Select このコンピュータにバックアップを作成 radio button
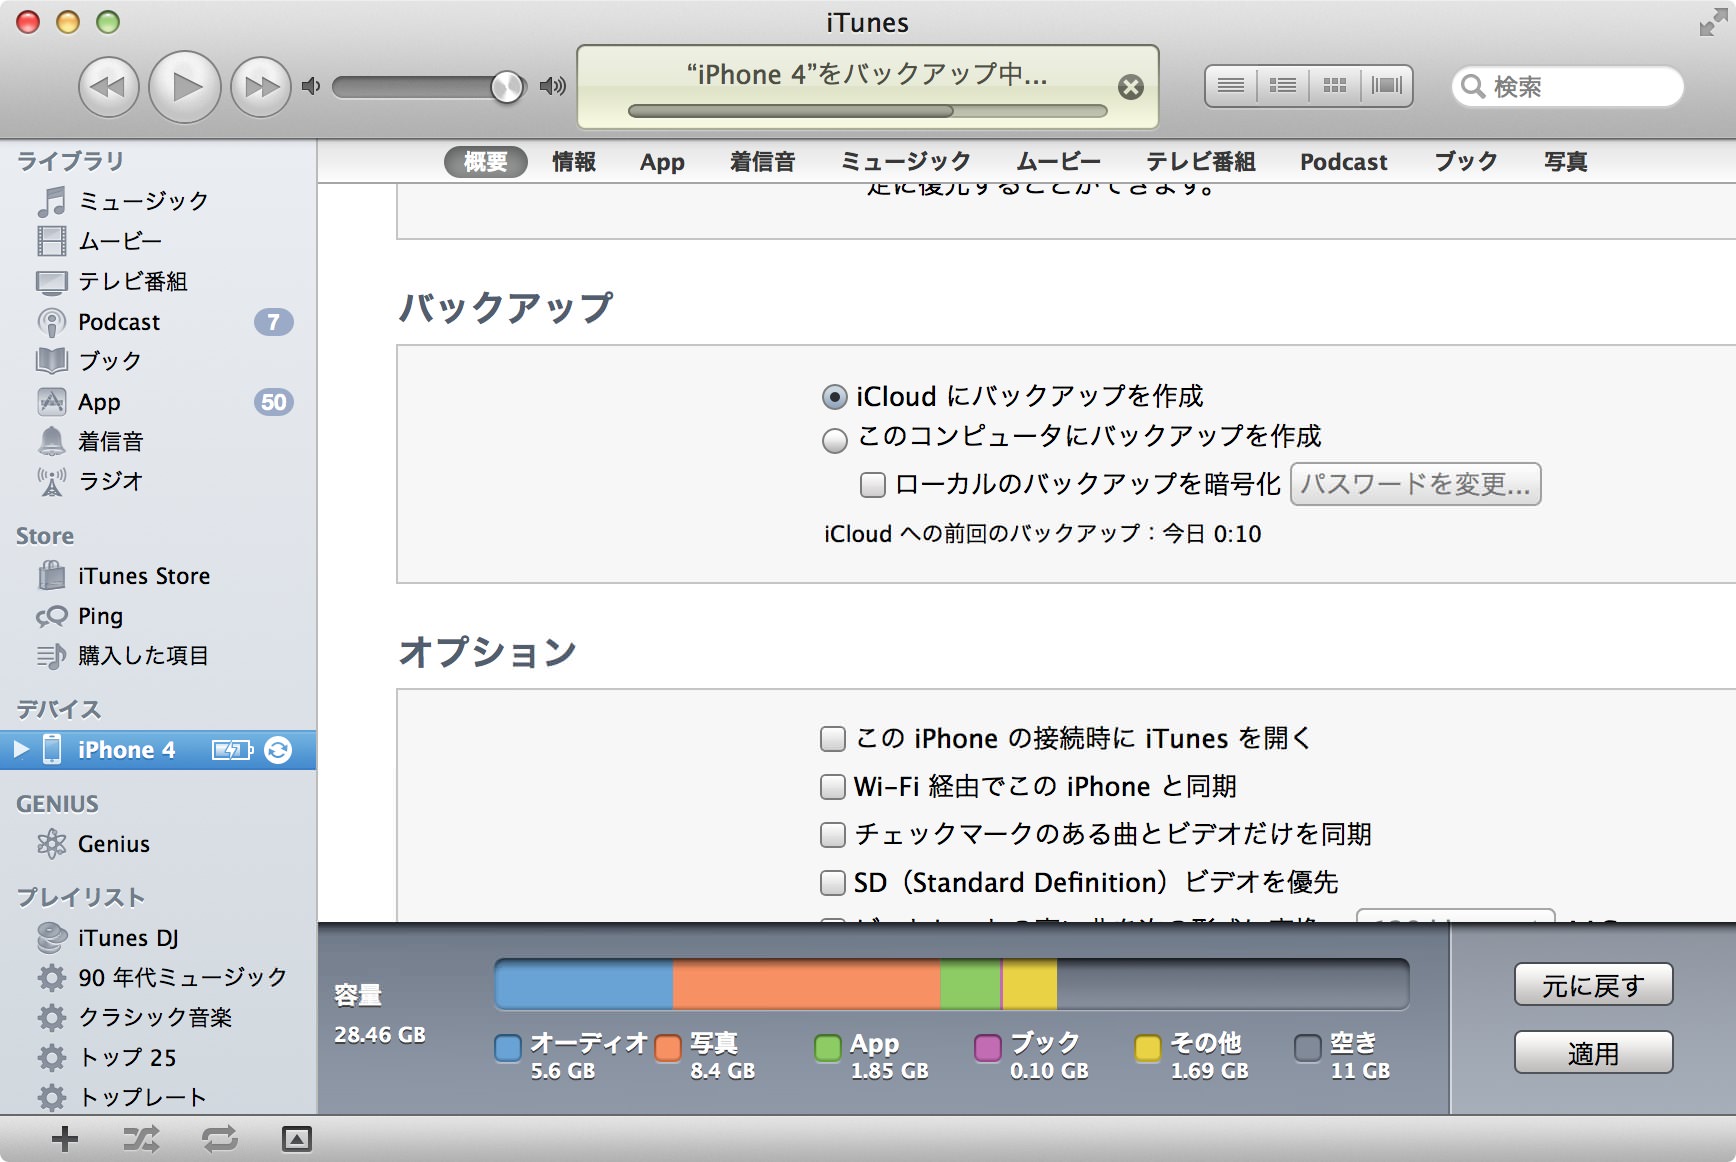The width and height of the screenshot is (1736, 1162). (x=834, y=440)
